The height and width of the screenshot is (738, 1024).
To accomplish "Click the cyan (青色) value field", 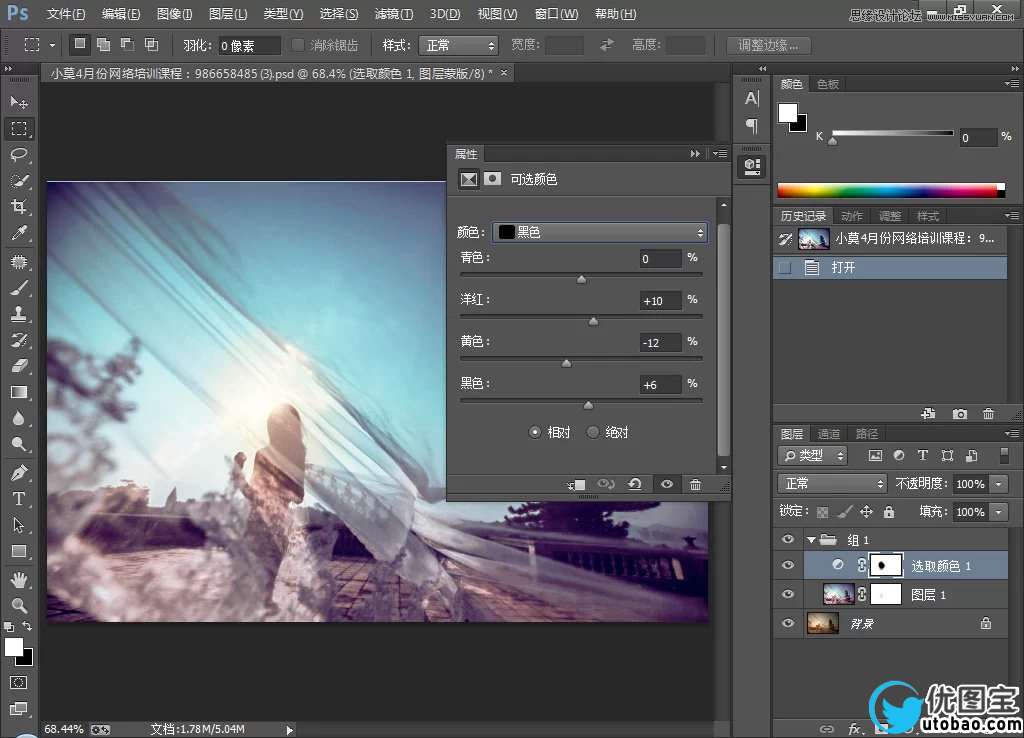I will 660,259.
